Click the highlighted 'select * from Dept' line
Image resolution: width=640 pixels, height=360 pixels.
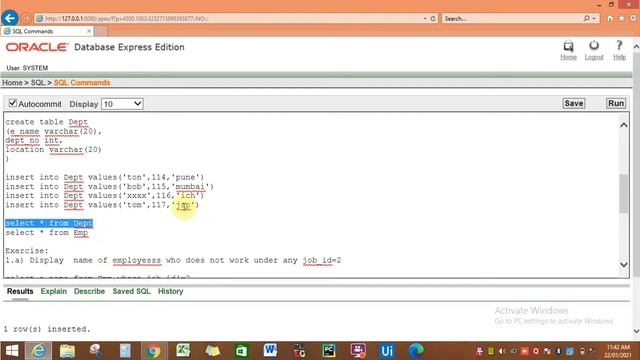[x=49, y=223]
